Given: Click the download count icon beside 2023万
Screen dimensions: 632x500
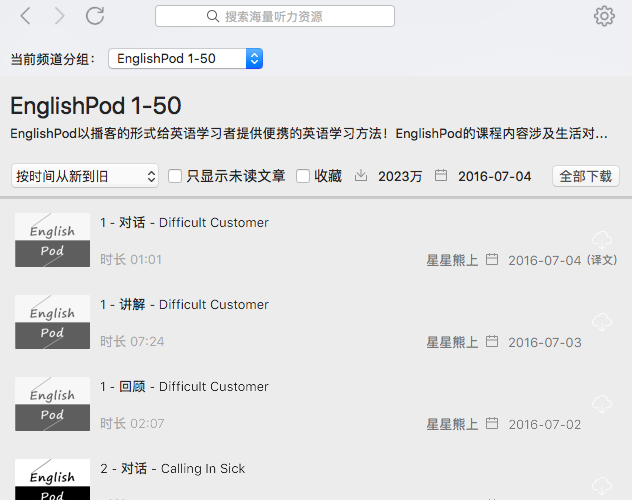Looking at the screenshot, I should [361, 175].
